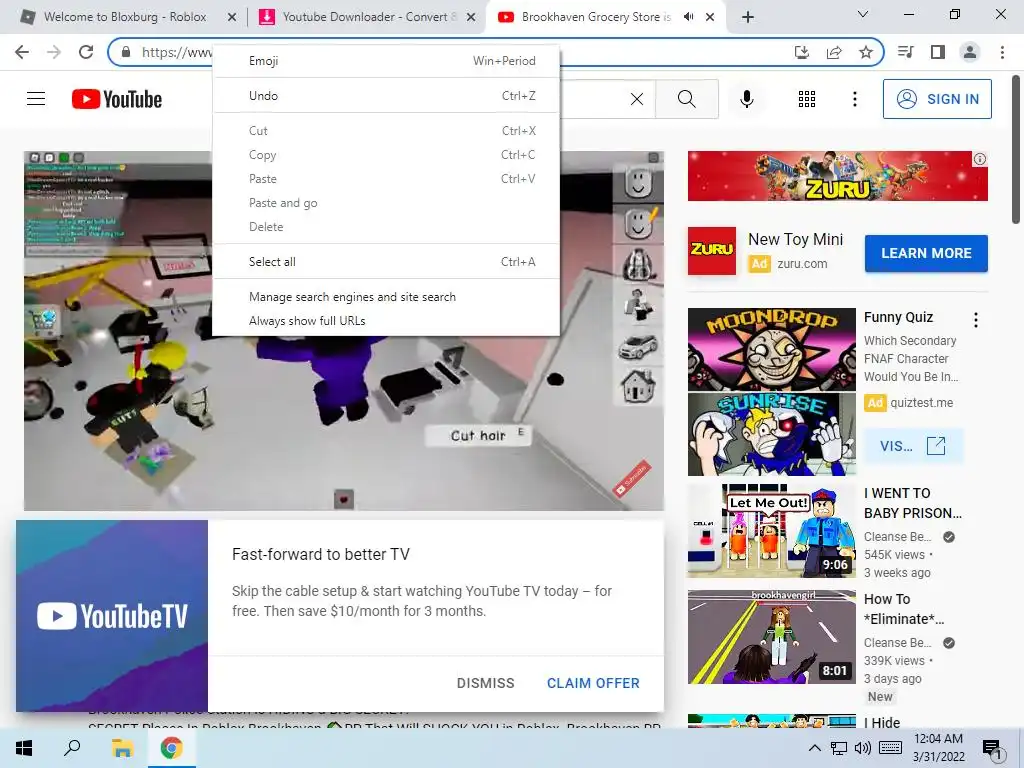Reload the page with the refresh icon
Image resolution: width=1024 pixels, height=768 pixels.
[86, 52]
